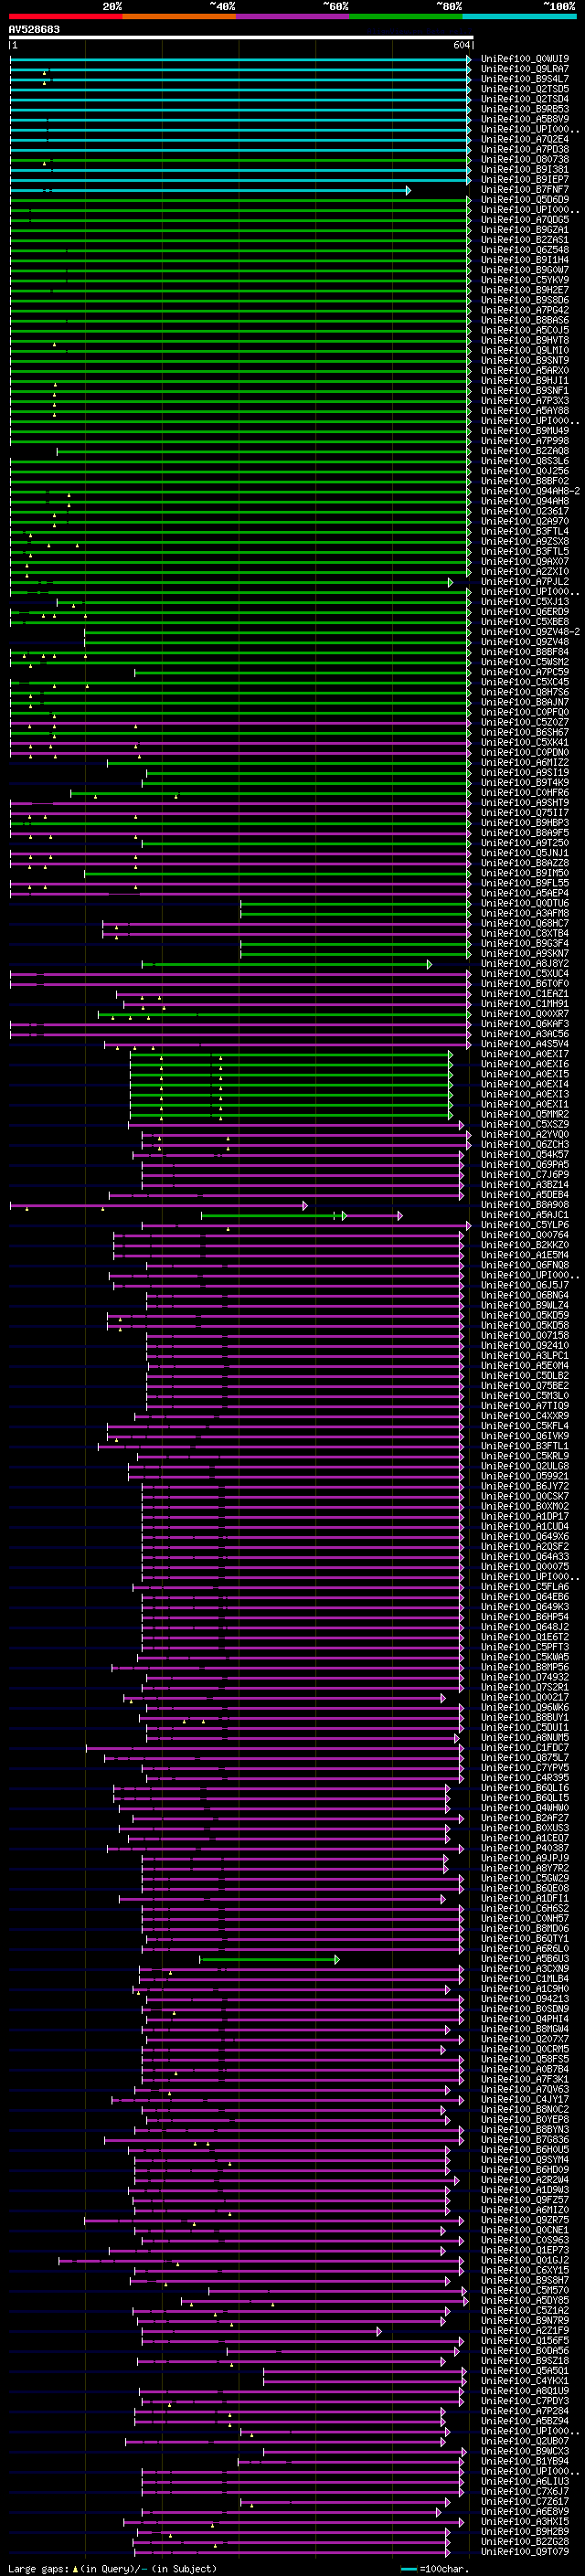Click the white query sequence bar
Screen dimensions: 585x2576
[241, 38]
